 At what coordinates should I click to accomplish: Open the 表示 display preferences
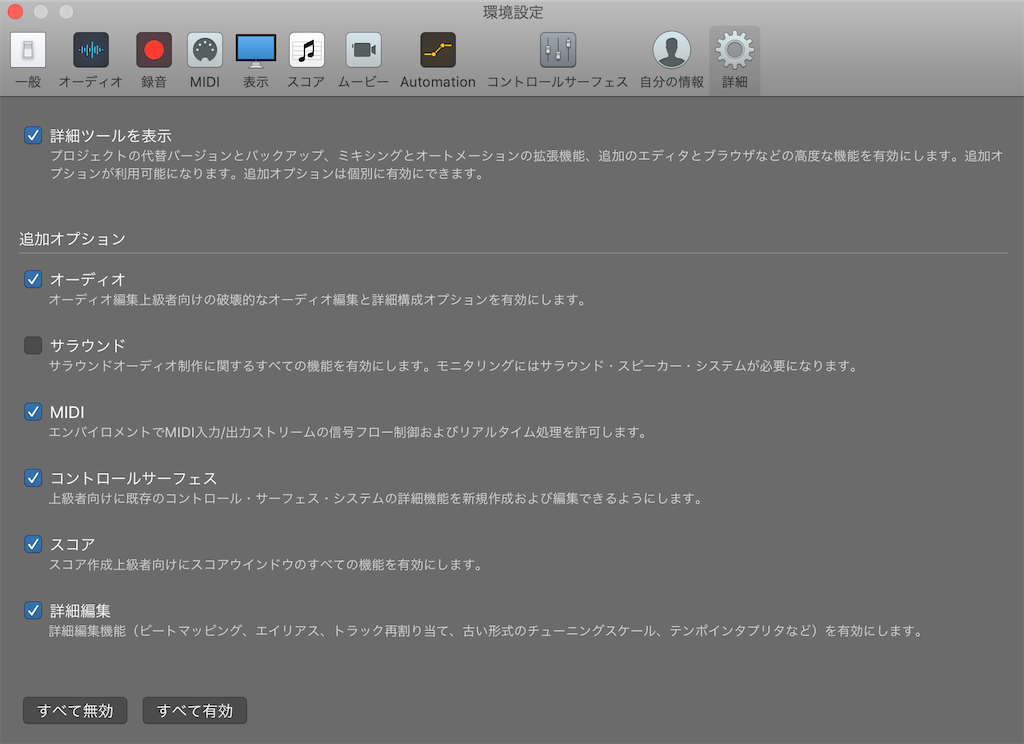[x=255, y=58]
